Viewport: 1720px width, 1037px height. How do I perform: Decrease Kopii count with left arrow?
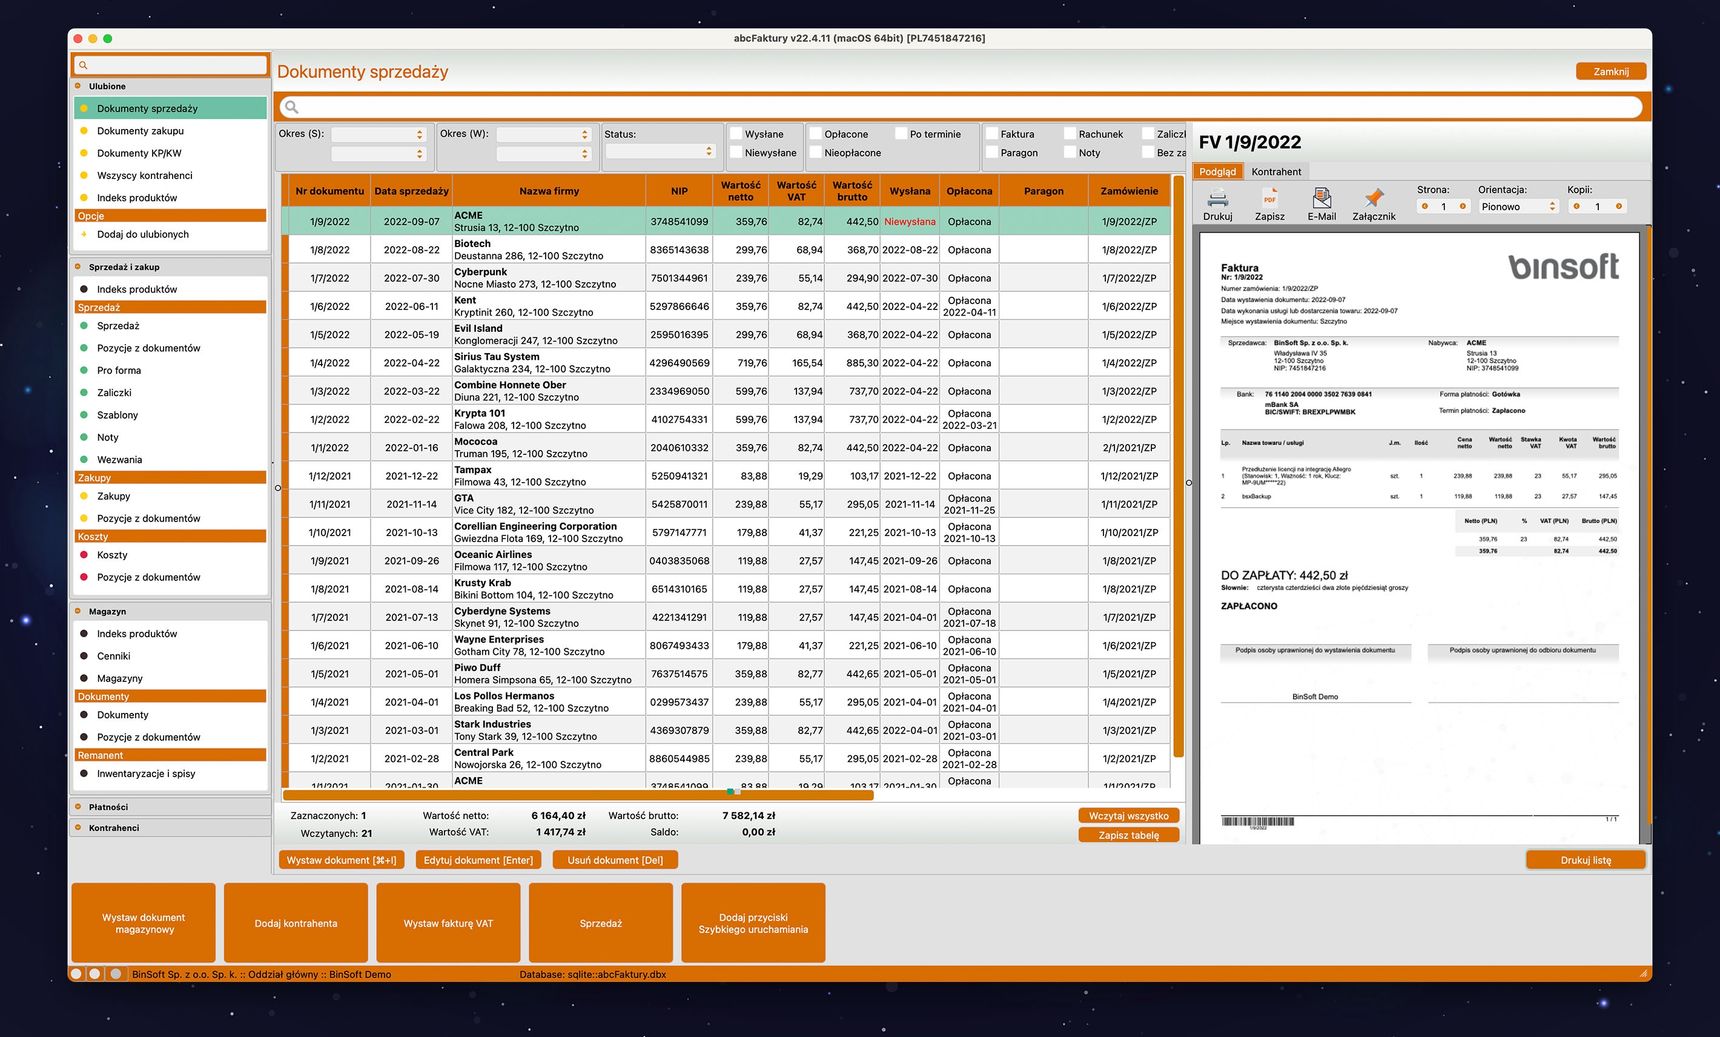click(x=1576, y=206)
